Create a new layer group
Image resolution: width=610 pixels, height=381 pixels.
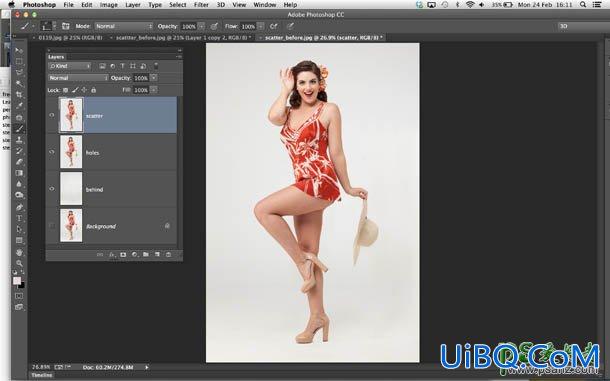point(145,255)
